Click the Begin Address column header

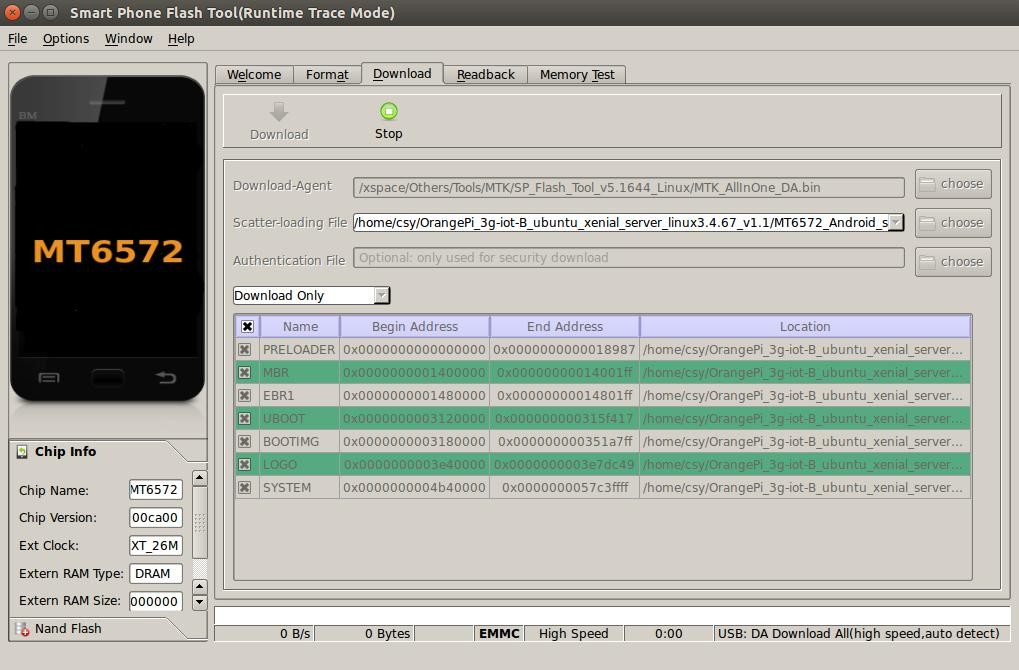pos(415,326)
